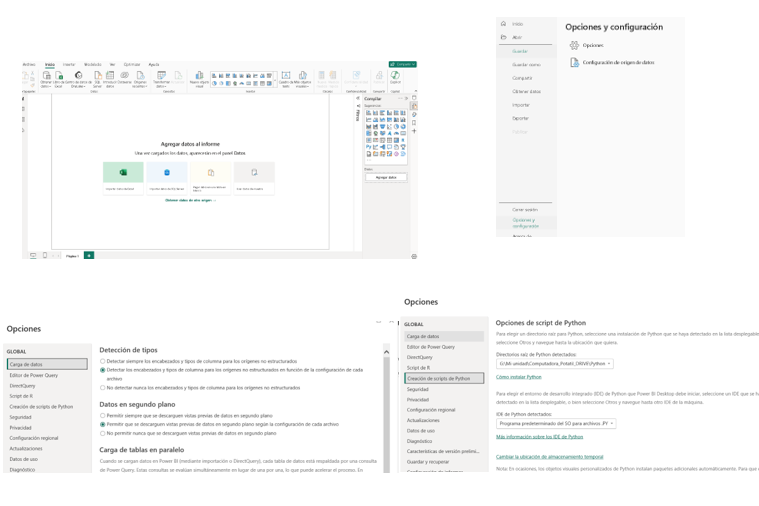Image resolution: width=759 pixels, height=506 pixels.
Task: Click the Abrir folder icon in backstage menu
Action: (503, 37)
